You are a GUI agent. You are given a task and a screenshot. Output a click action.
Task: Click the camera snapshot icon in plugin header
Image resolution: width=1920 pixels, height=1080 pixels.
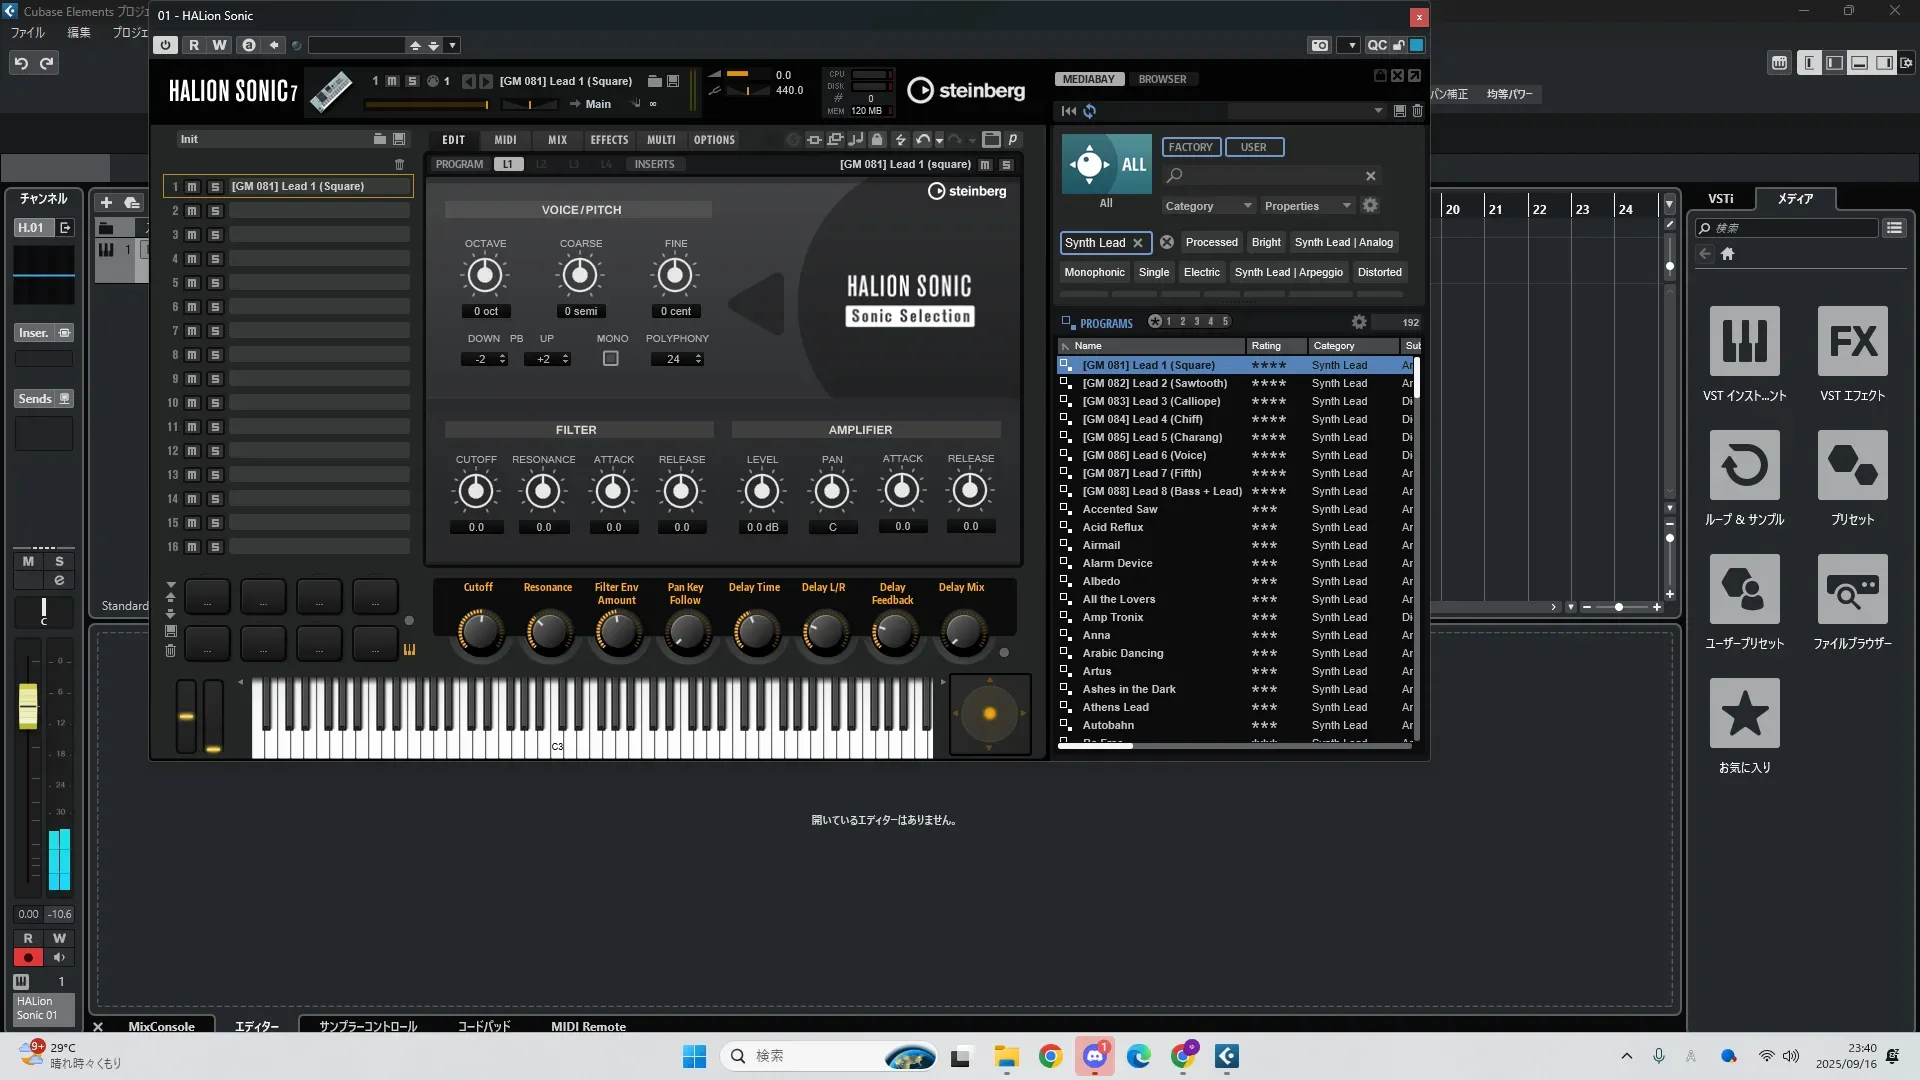[x=1320, y=45]
